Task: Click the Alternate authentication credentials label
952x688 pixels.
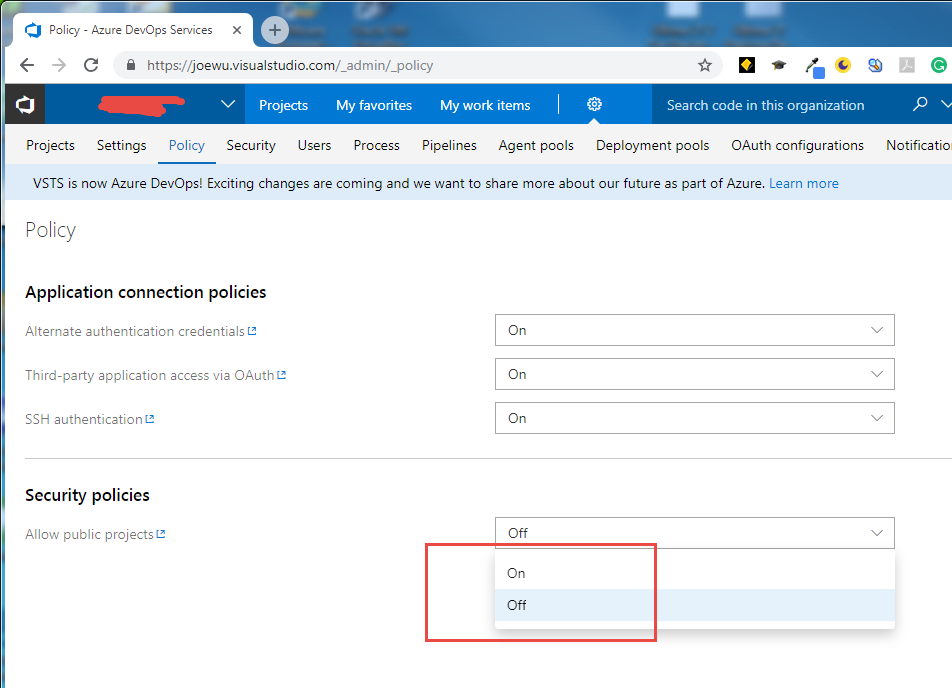Action: (x=135, y=331)
